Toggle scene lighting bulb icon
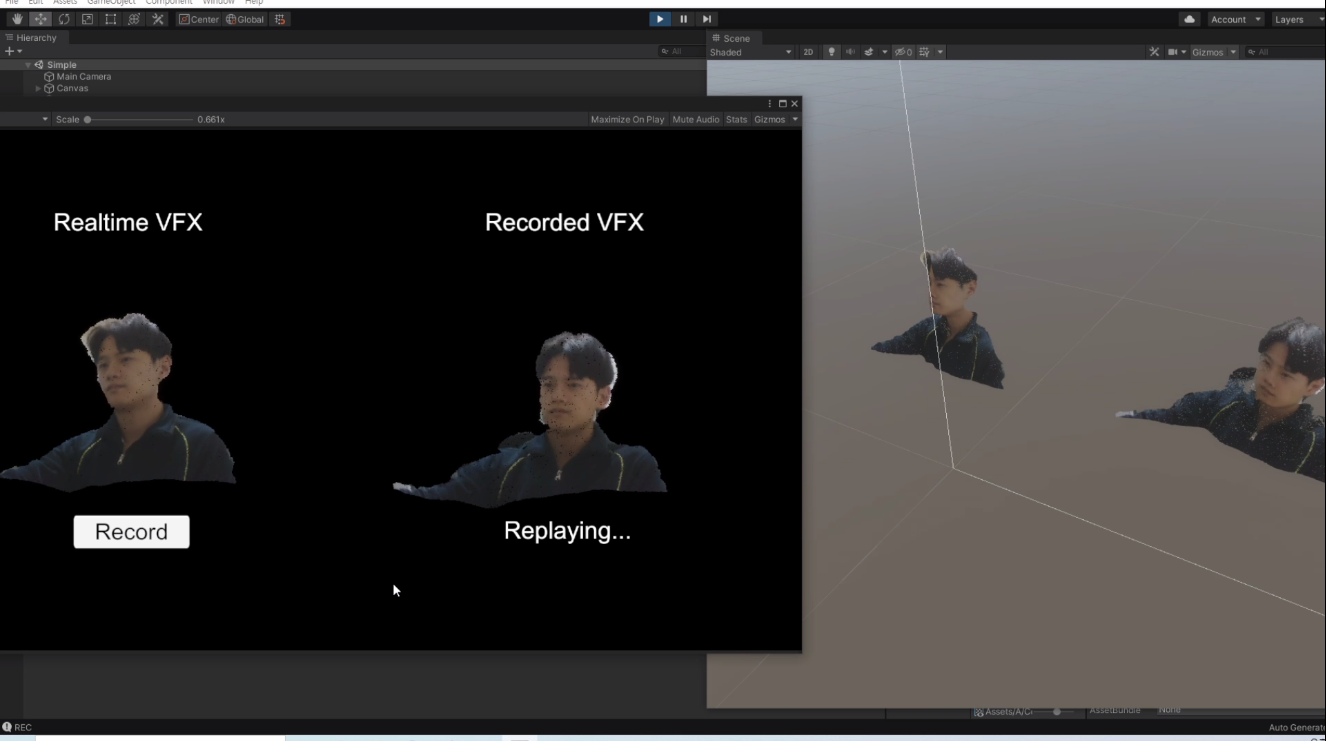This screenshot has width=1326, height=741. point(831,52)
